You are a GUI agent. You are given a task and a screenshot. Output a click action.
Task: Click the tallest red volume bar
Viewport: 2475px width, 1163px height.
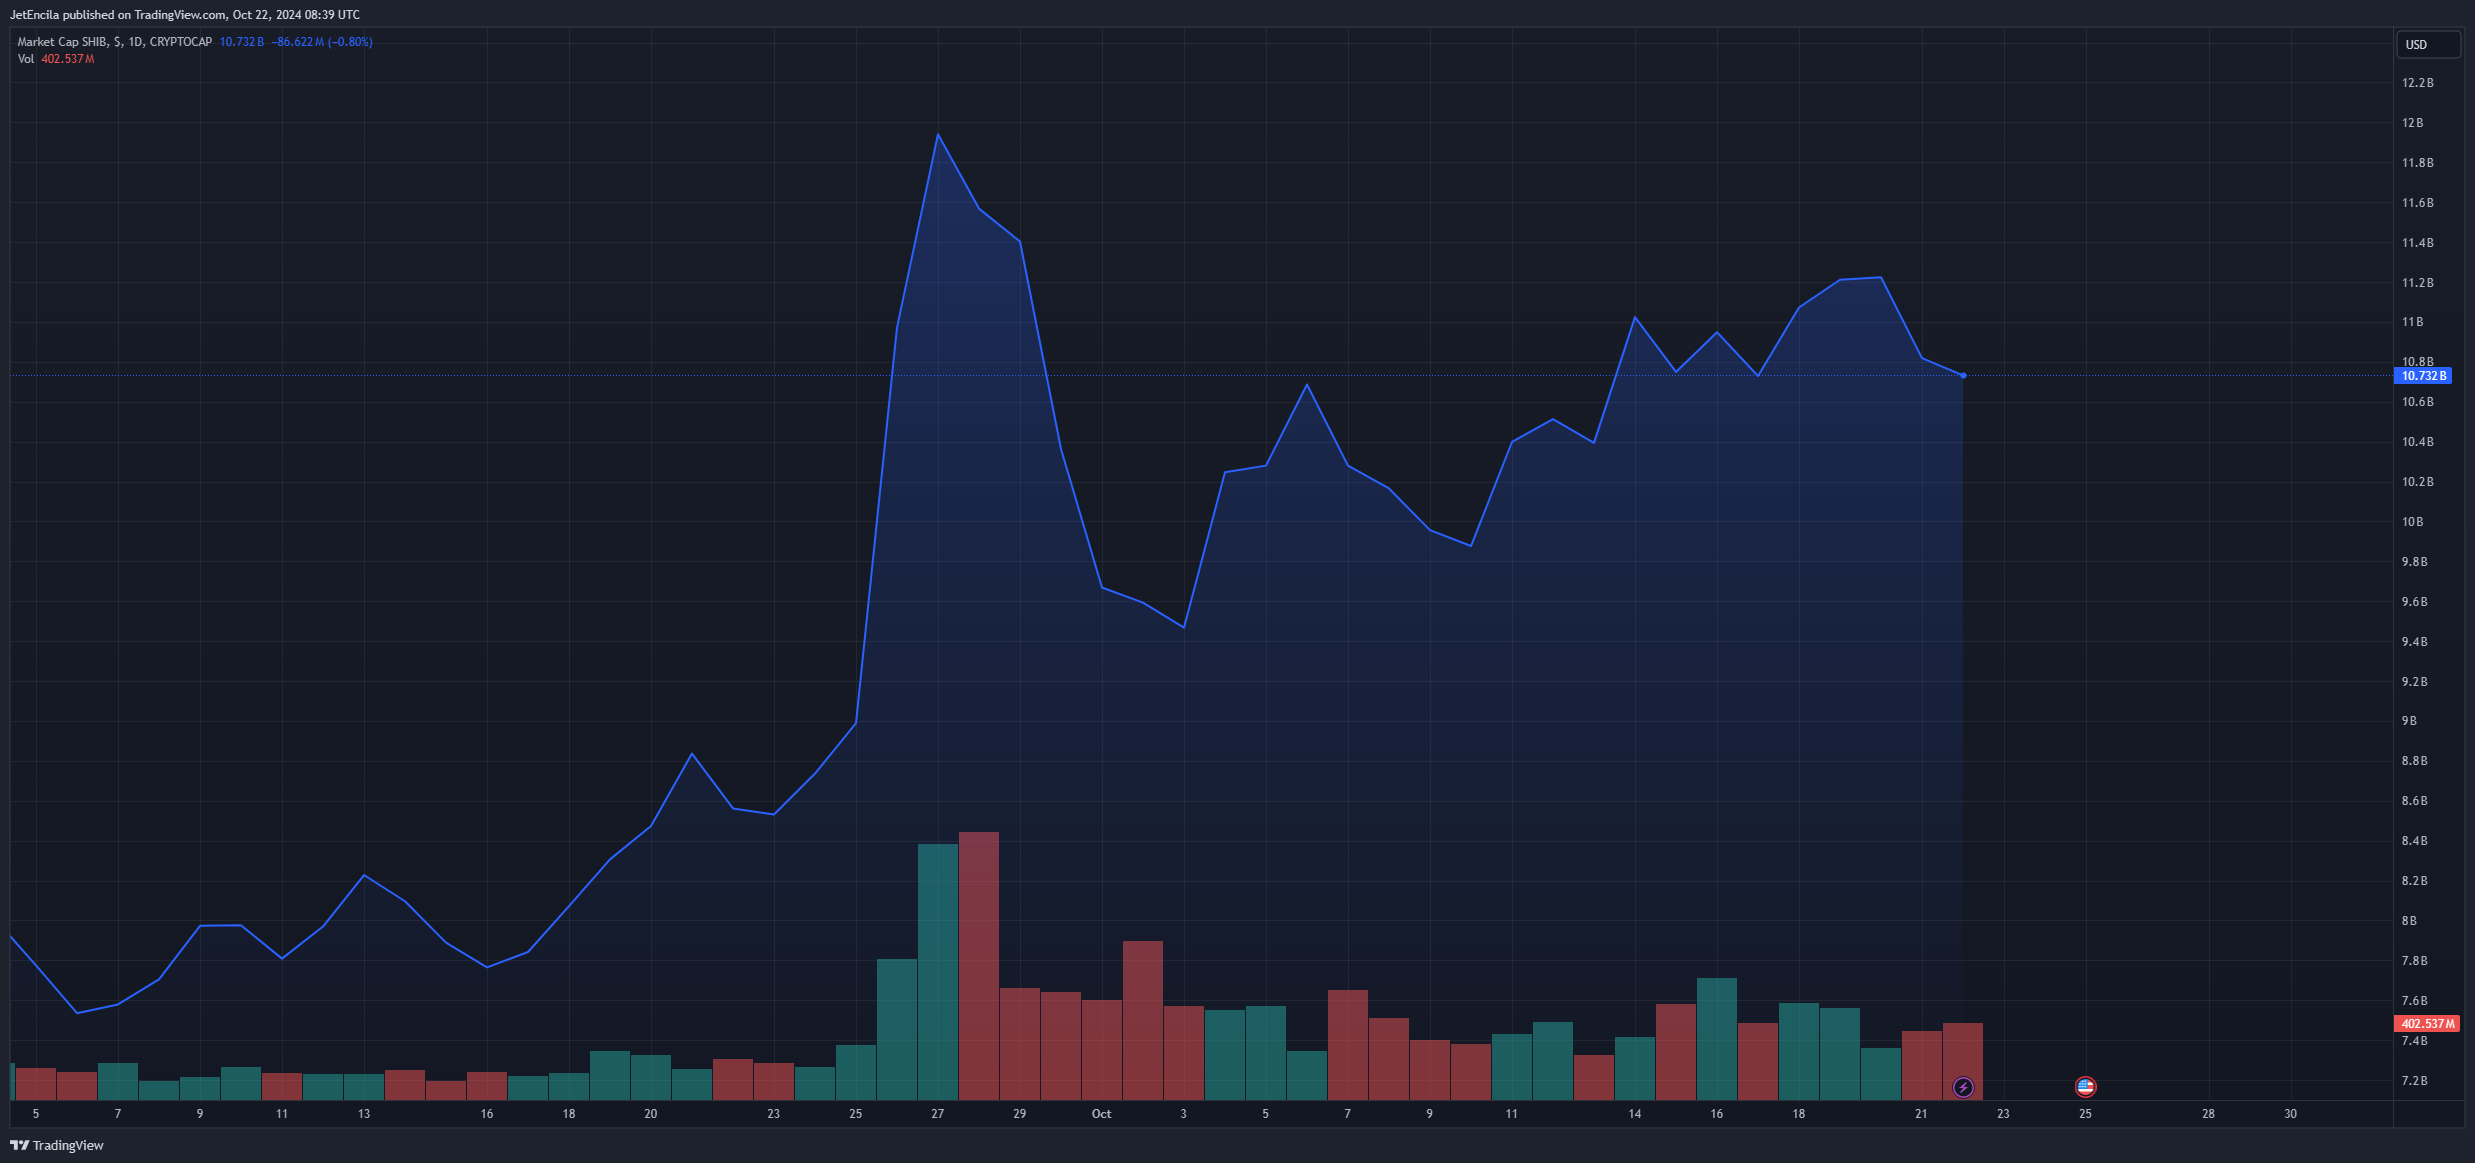click(978, 965)
